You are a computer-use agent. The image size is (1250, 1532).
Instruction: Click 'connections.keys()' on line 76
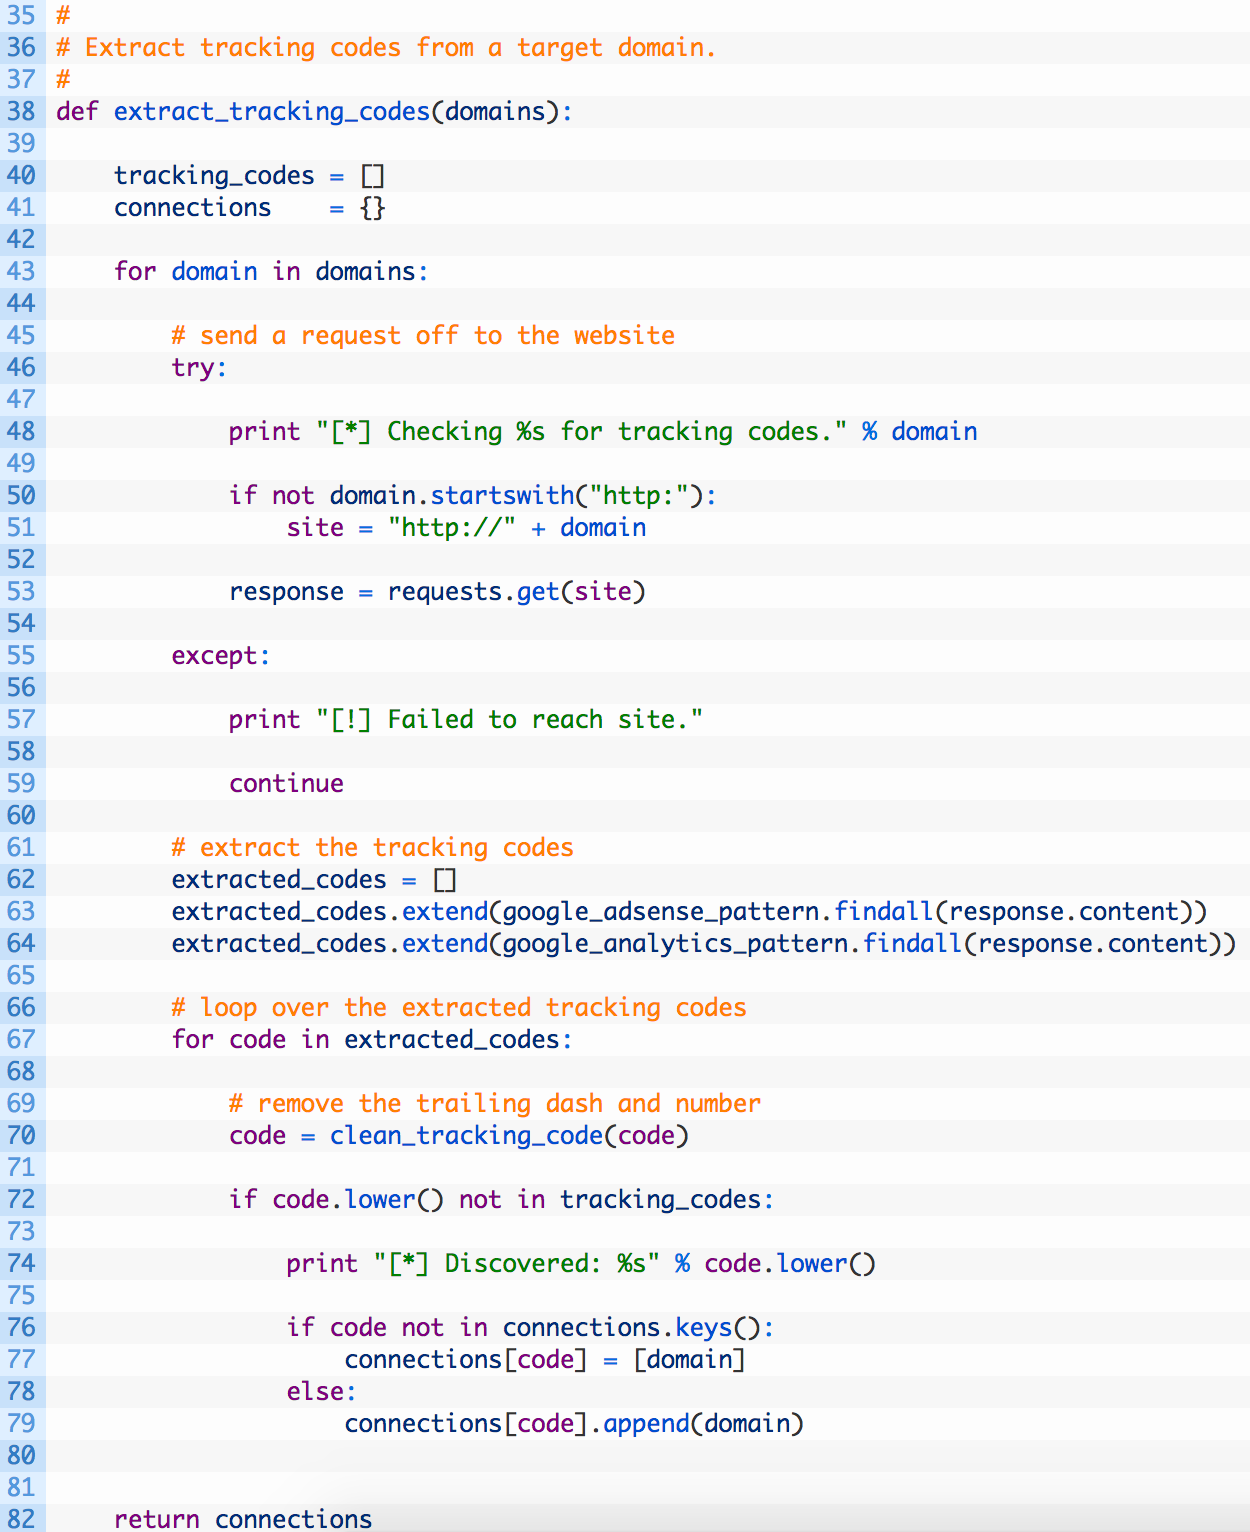pyautogui.click(x=631, y=1328)
